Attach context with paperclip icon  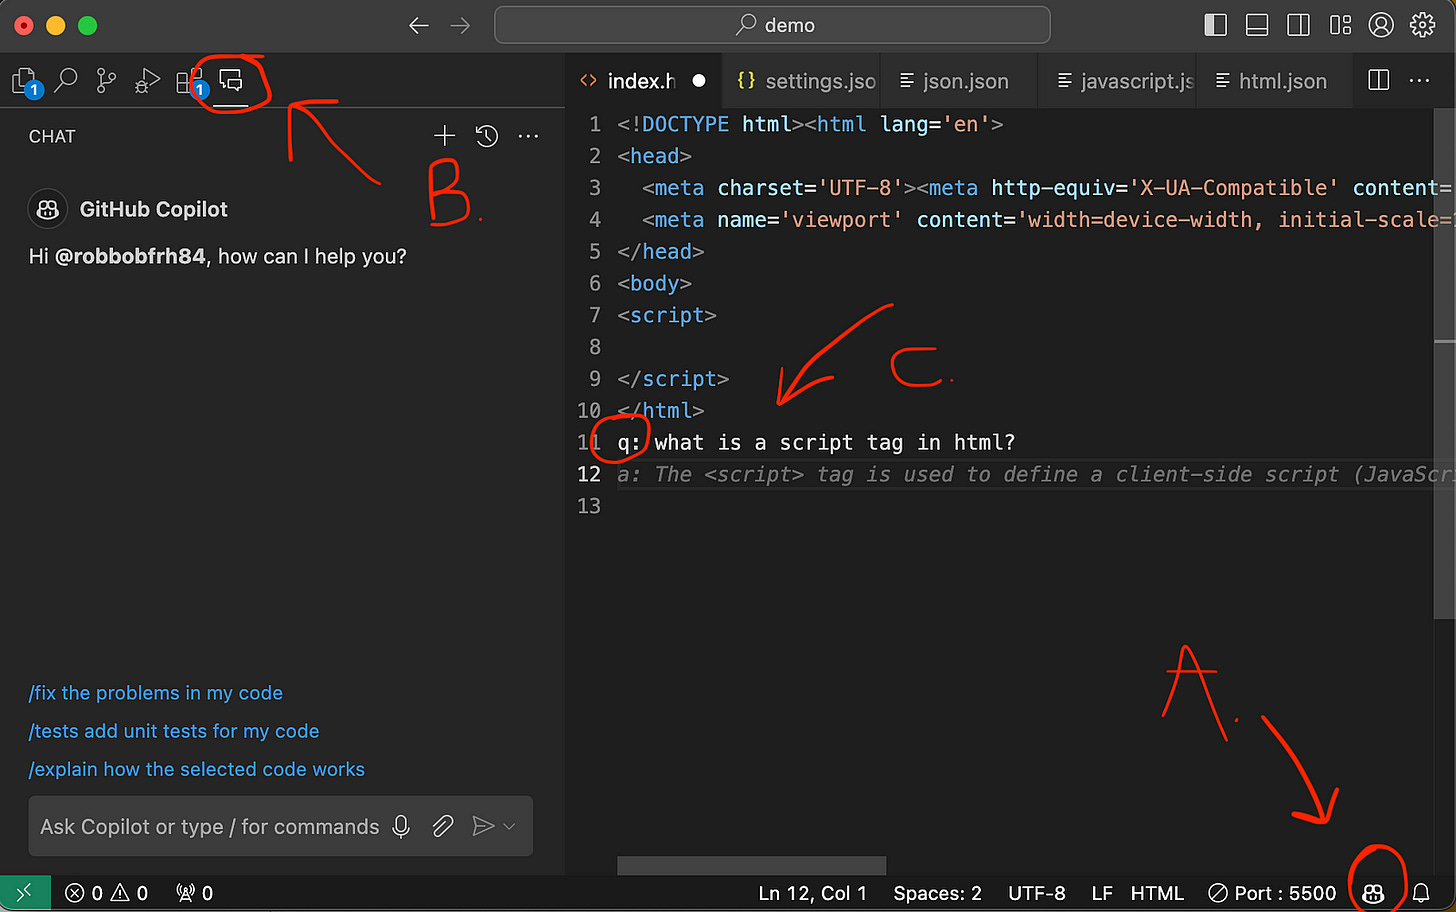pos(443,826)
